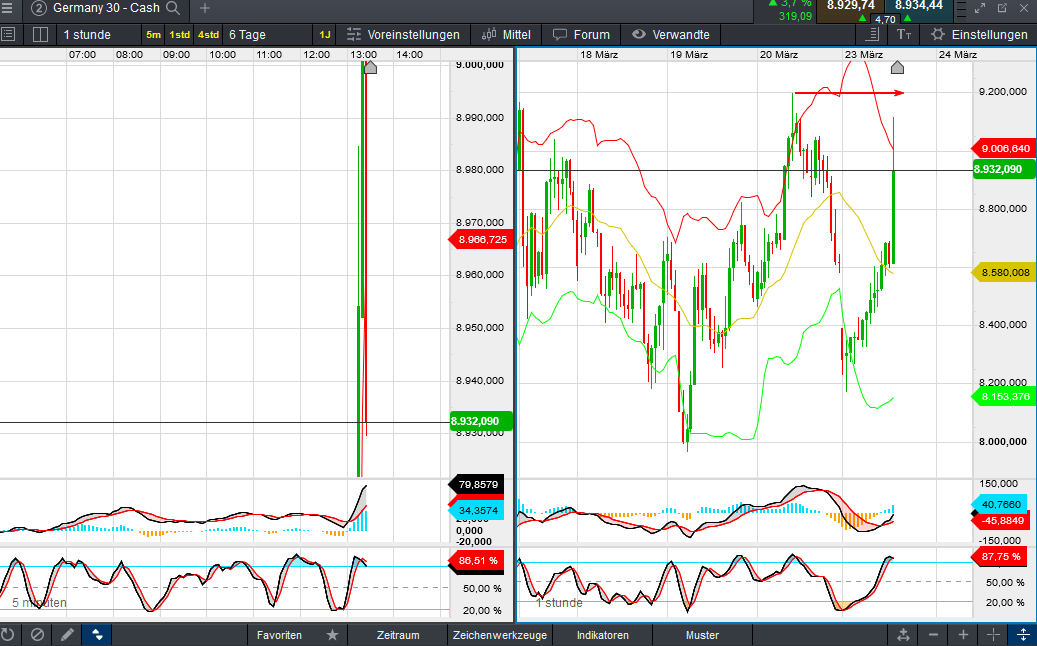Screen dimensions: 1037x646
Task: Click the home marker on the left chart
Action: [370, 67]
